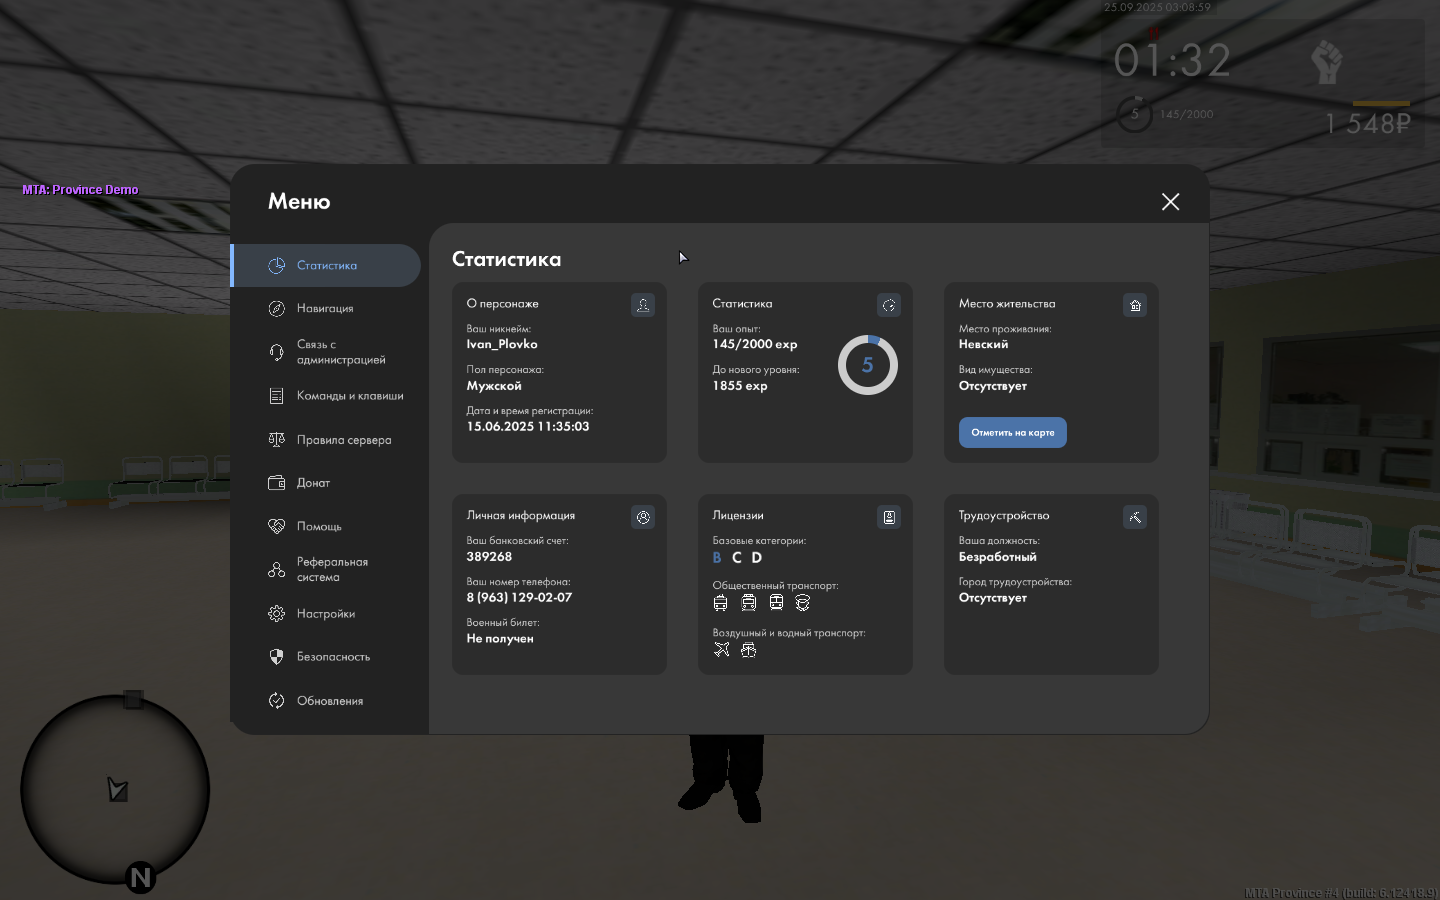Click the trolleybus license icon
This screenshot has height=900, width=1440.
(x=721, y=603)
